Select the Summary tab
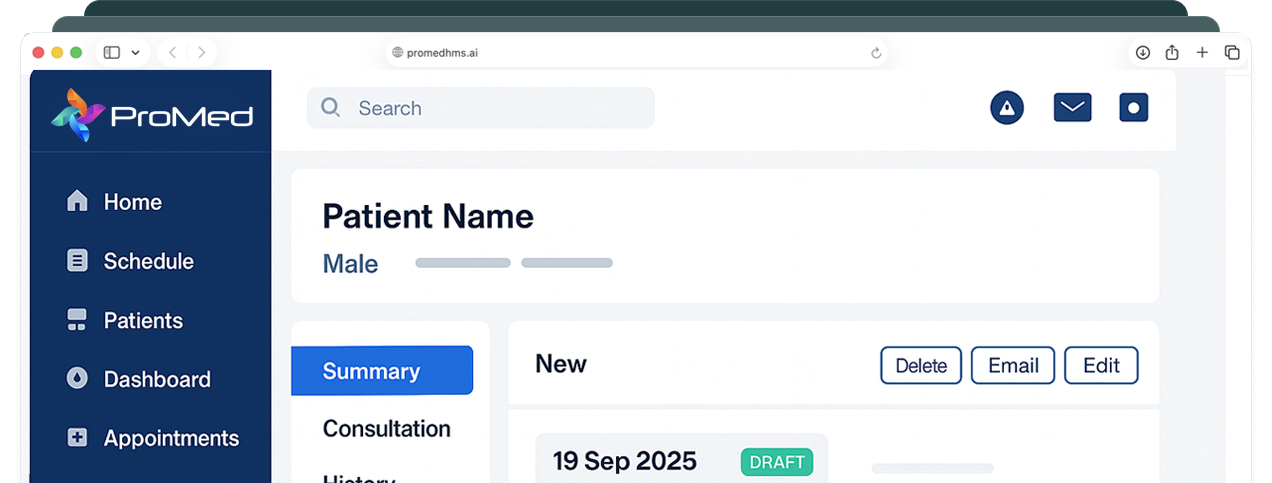 [381, 371]
